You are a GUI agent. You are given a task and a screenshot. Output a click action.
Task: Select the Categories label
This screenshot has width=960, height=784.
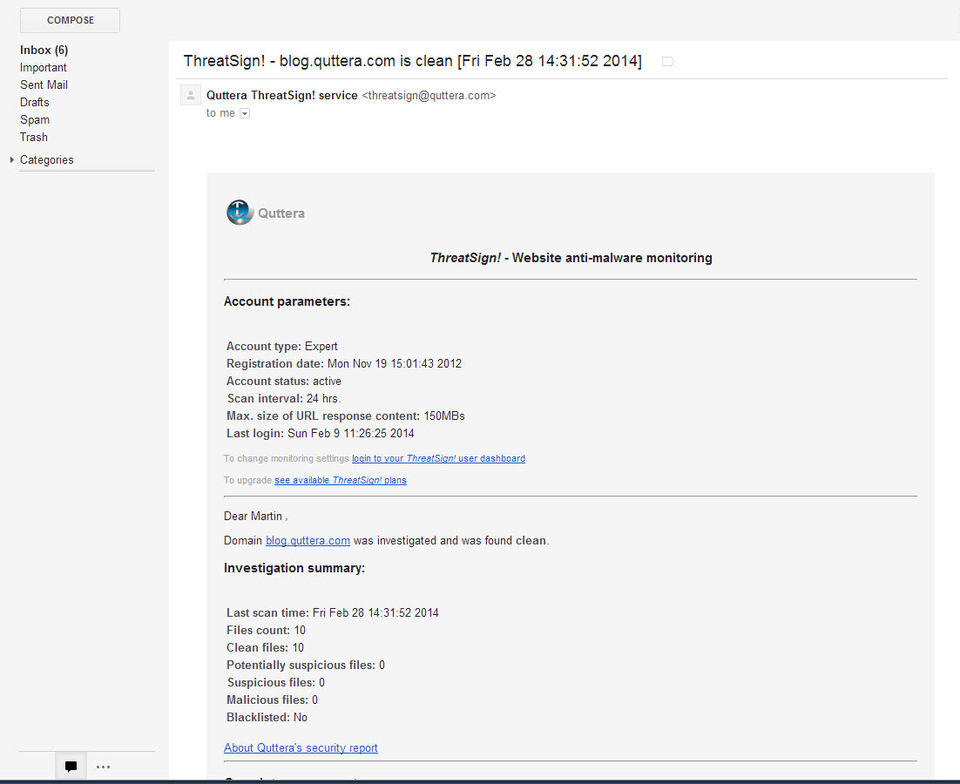(x=47, y=160)
